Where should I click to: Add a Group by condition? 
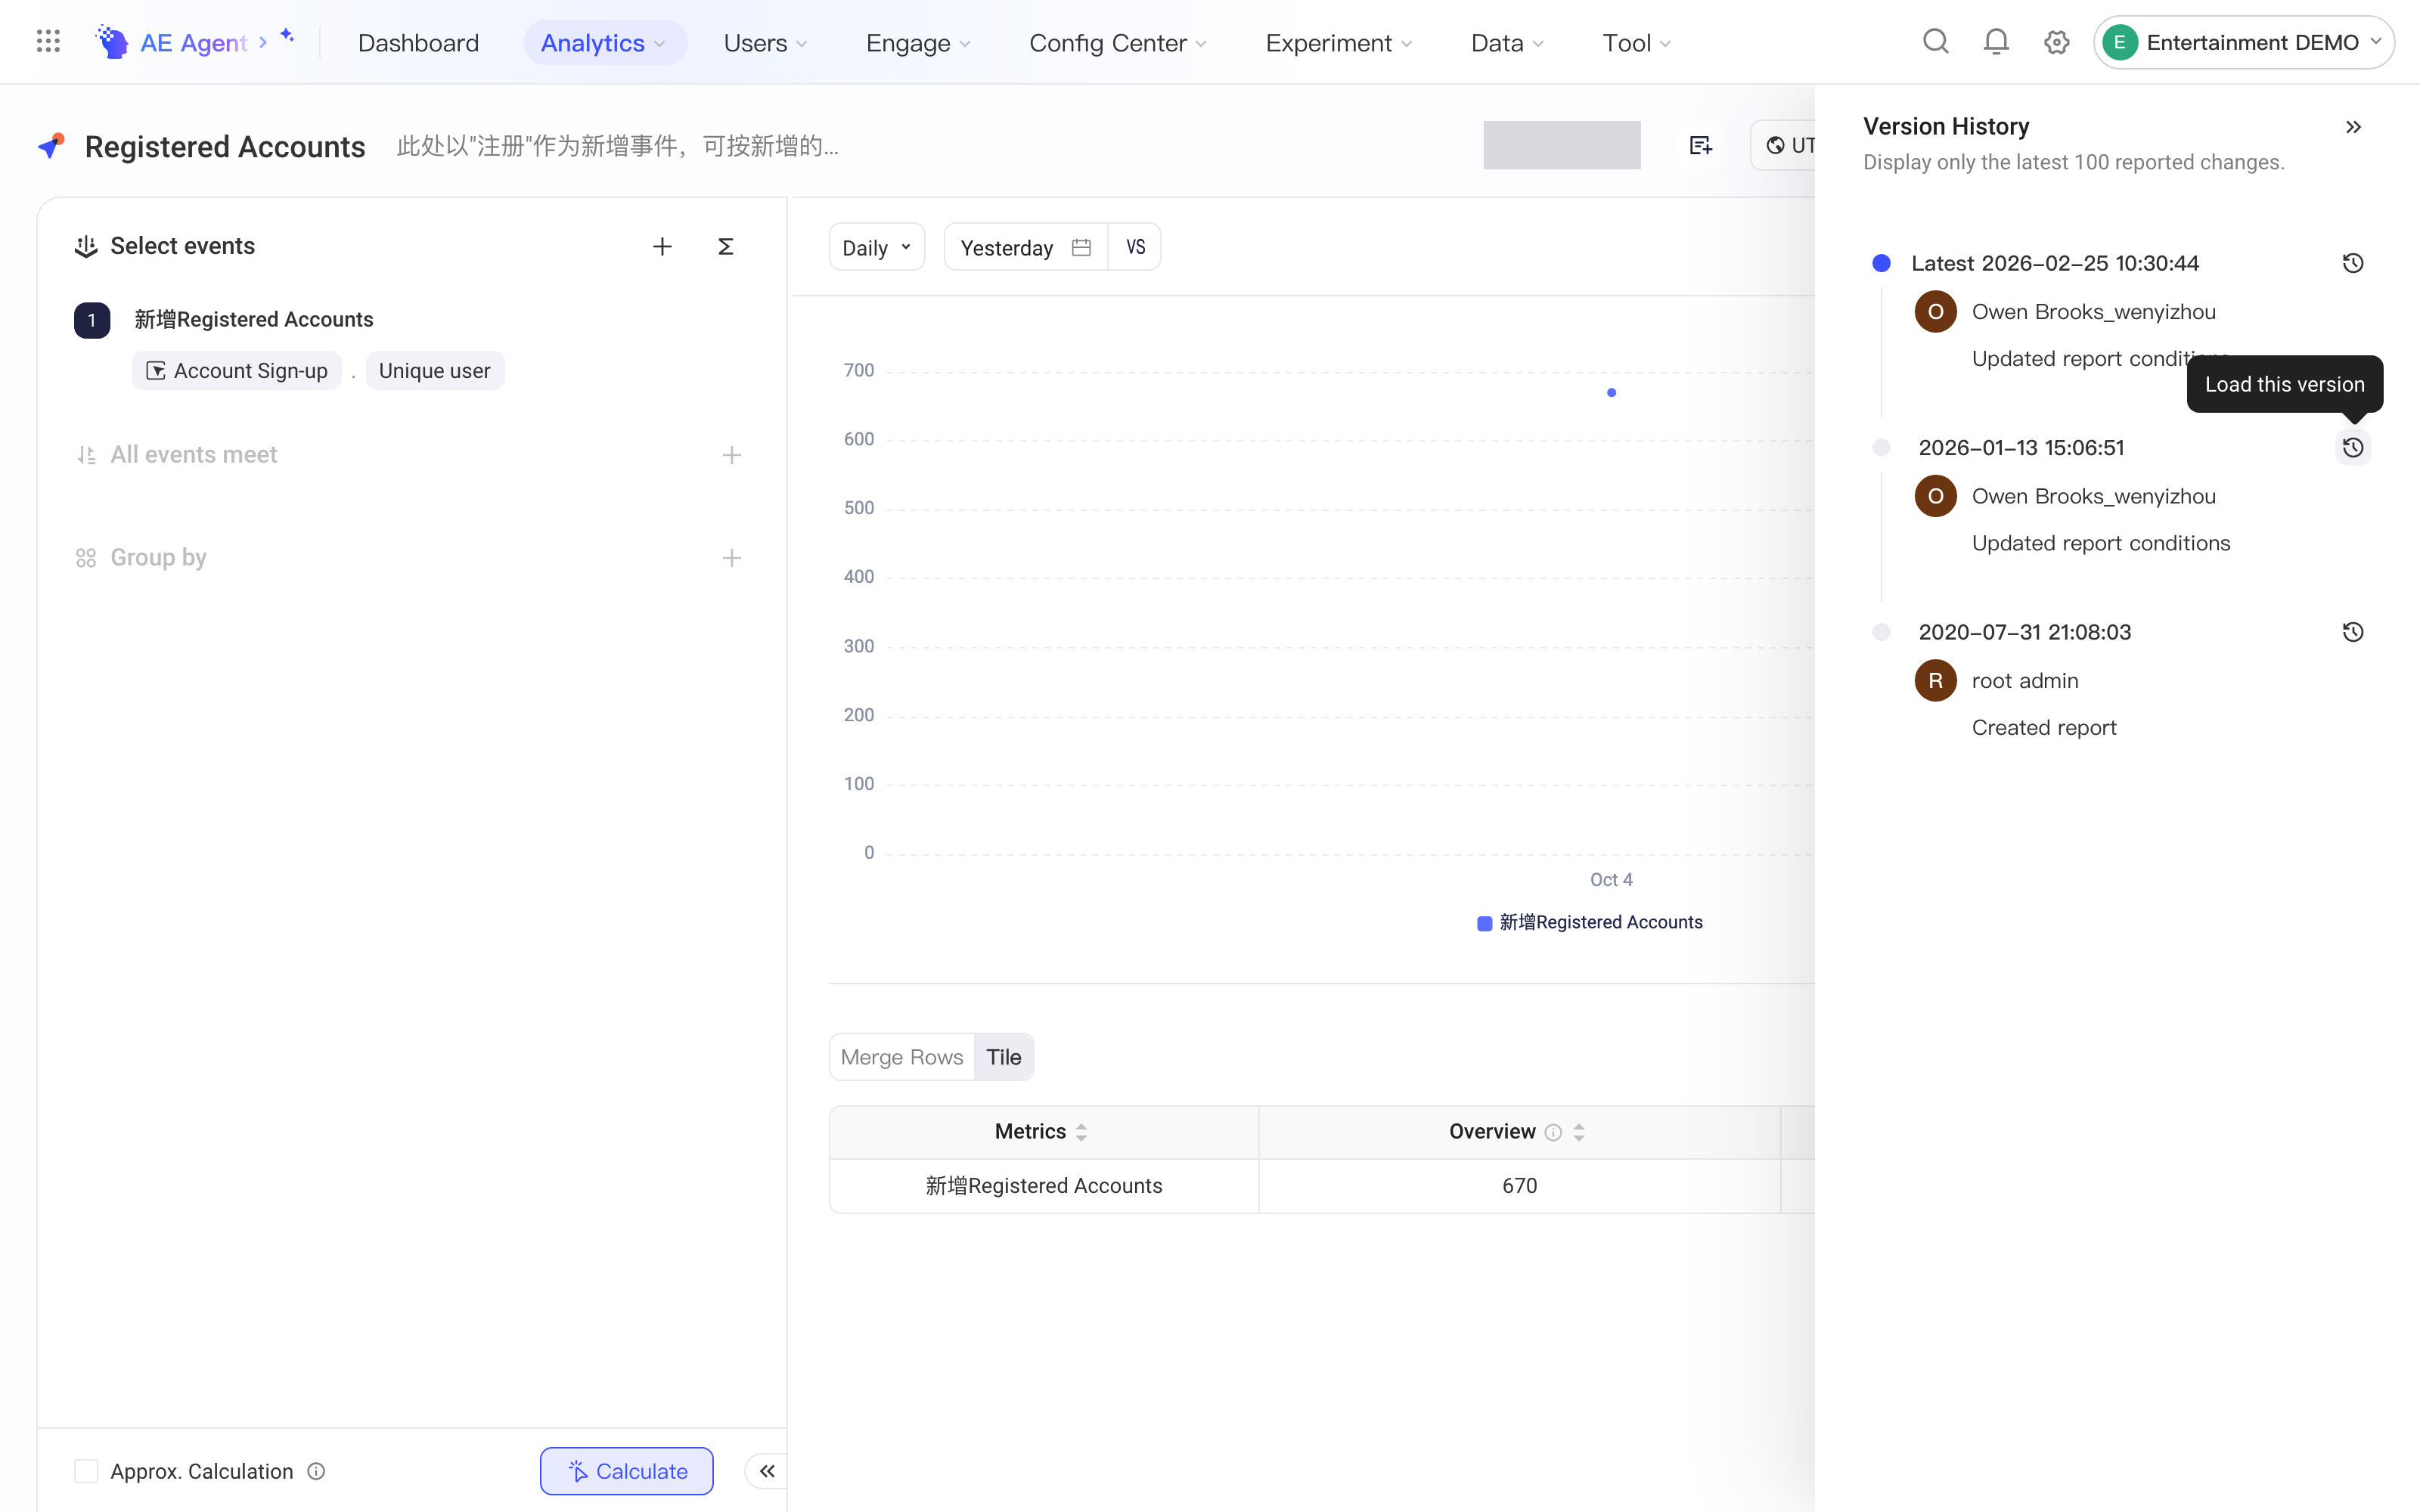coord(732,558)
